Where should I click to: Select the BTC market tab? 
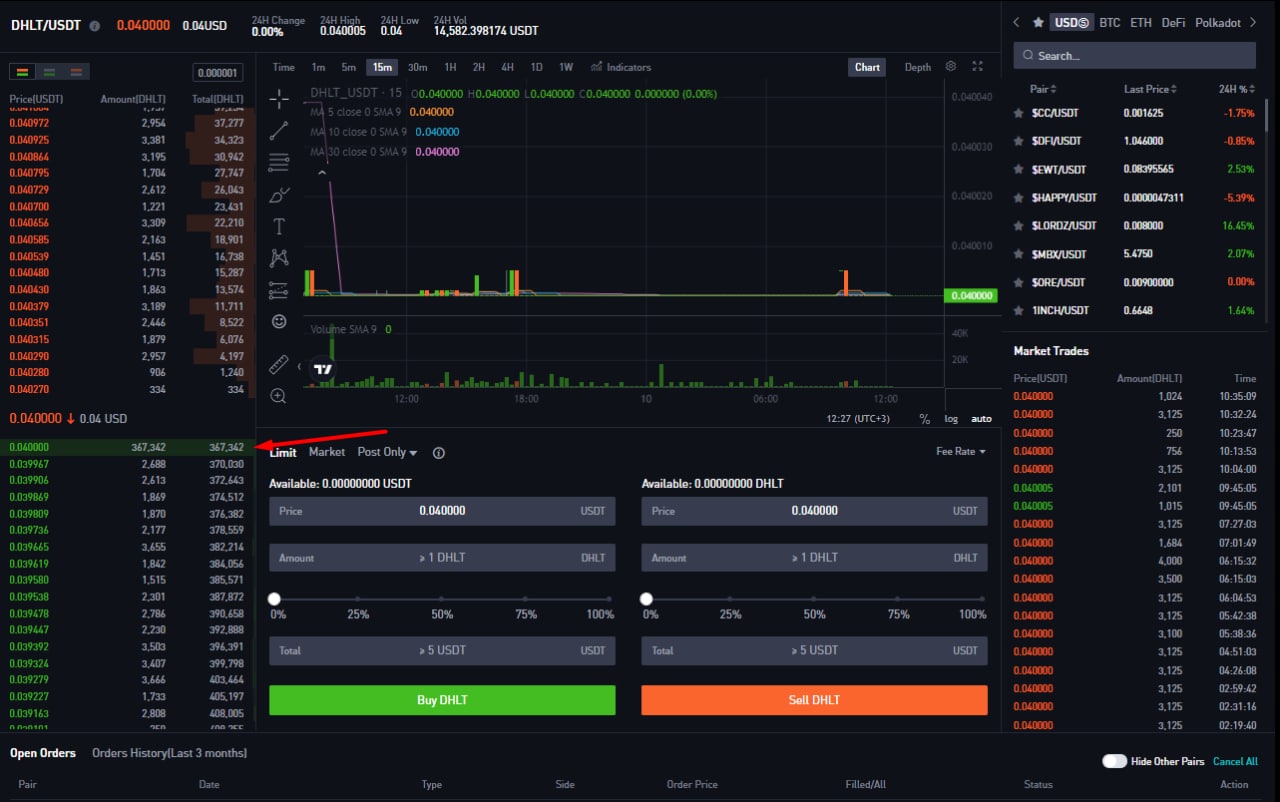click(x=1109, y=22)
